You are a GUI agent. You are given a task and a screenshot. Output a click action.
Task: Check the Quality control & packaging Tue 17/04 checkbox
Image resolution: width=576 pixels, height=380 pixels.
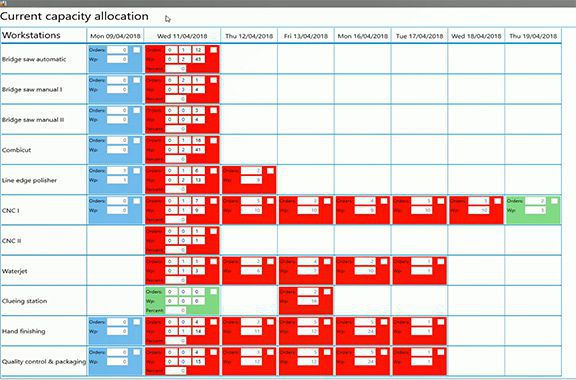click(441, 352)
